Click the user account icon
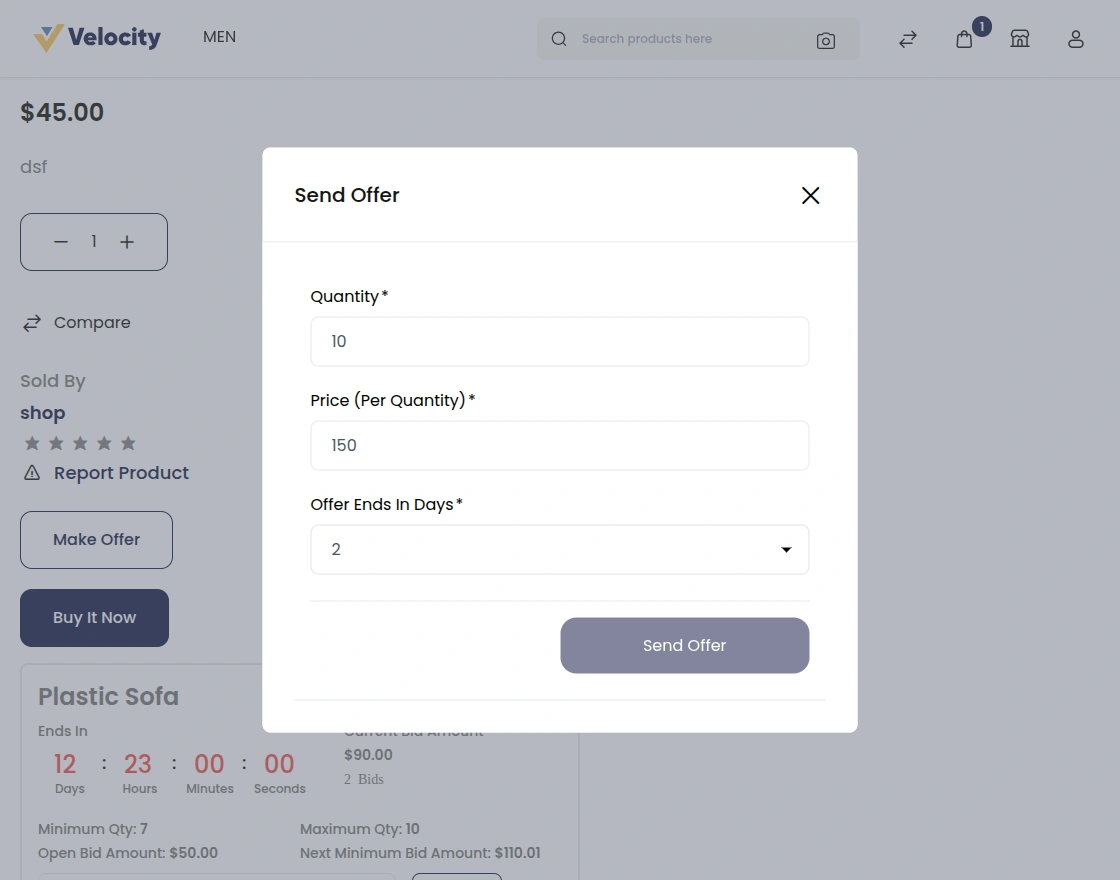The height and width of the screenshot is (880, 1120). 1076,39
